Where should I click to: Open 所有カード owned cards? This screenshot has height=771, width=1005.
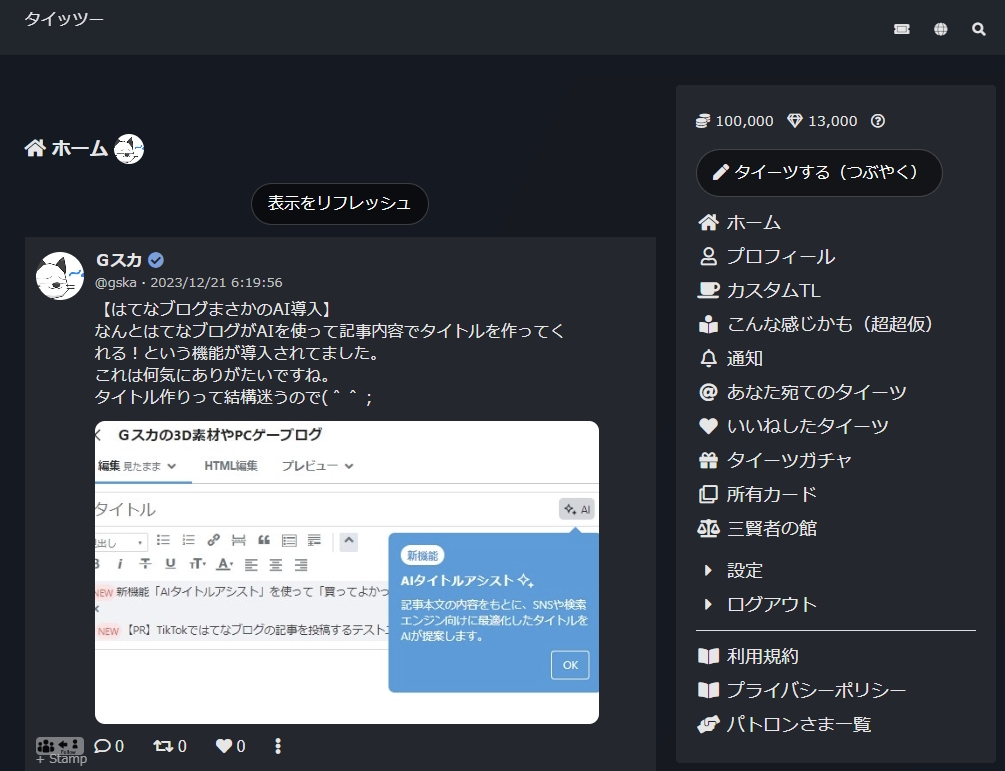click(758, 494)
